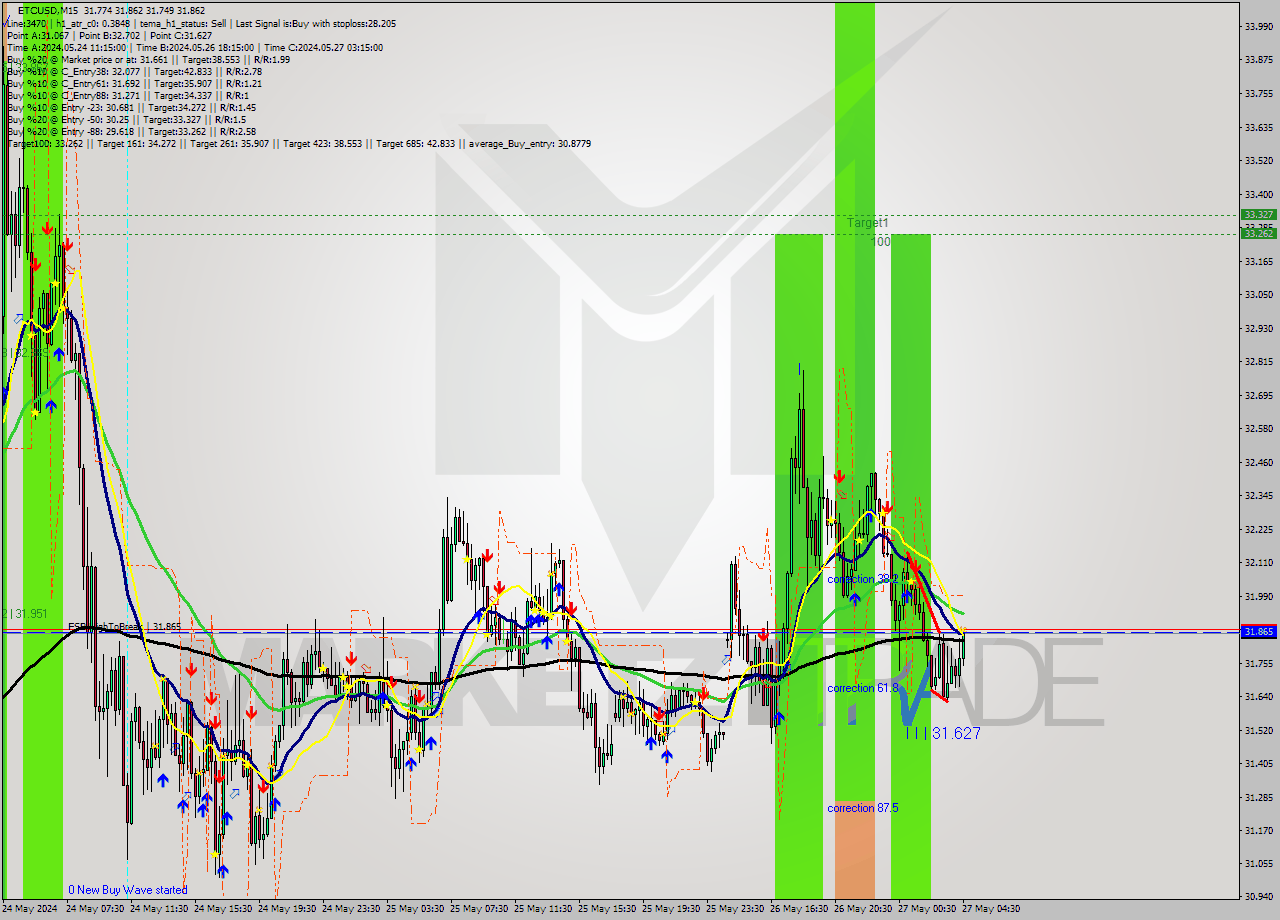Click the '25 May 03:30' time axis label
Image resolution: width=1280 pixels, height=920 pixels.
pyautogui.click(x=414, y=909)
